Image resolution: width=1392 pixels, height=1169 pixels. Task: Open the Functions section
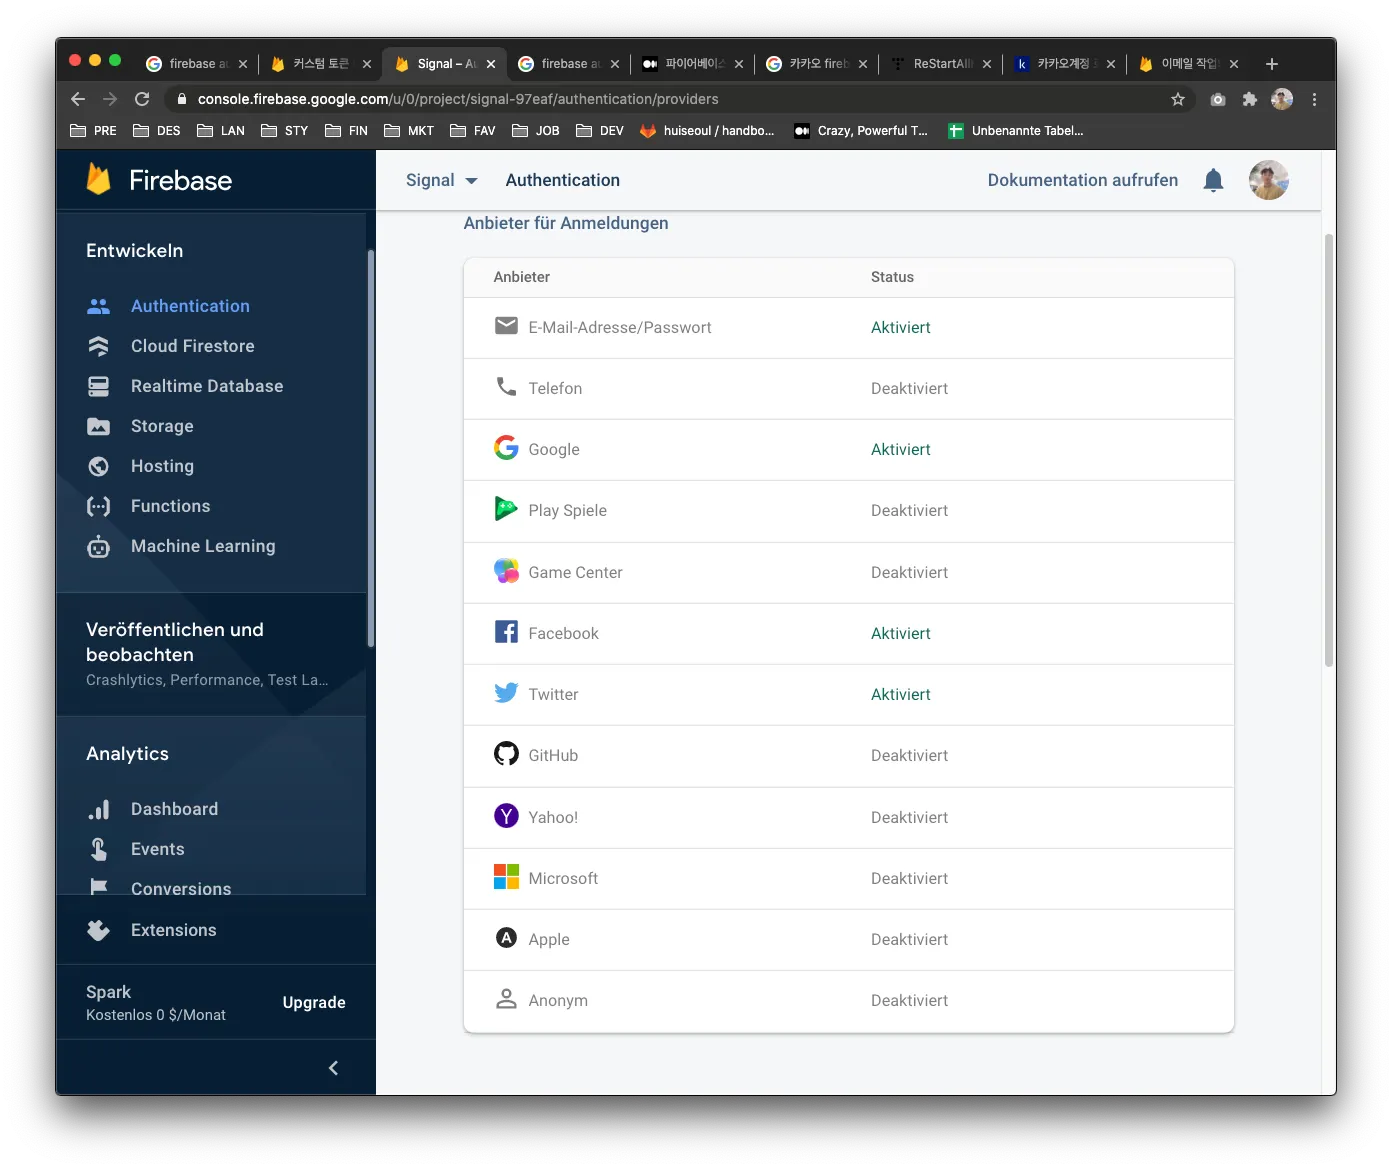170,506
